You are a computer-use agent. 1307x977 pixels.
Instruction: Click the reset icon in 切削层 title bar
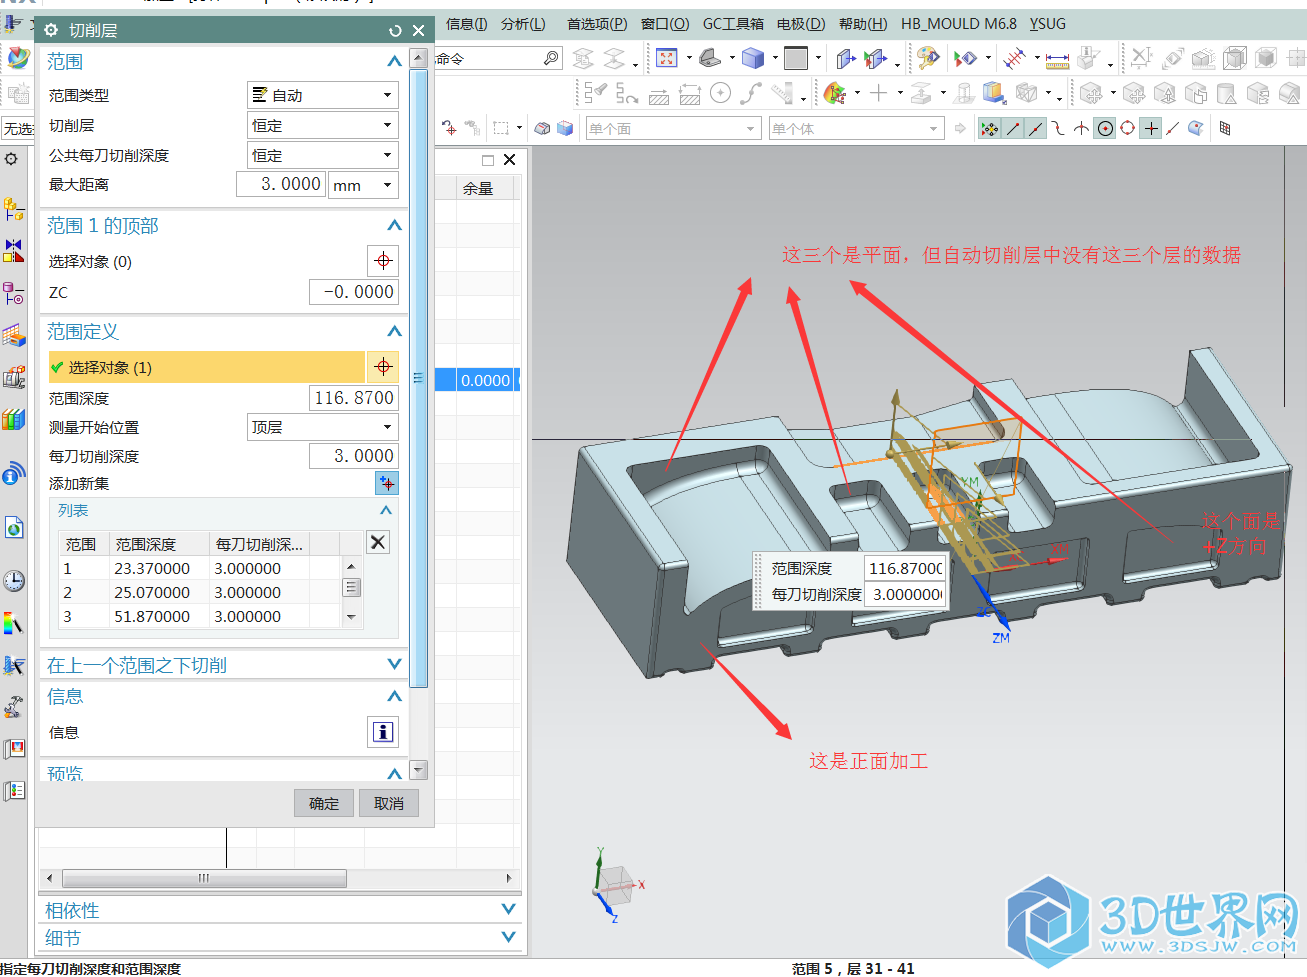pos(395,31)
